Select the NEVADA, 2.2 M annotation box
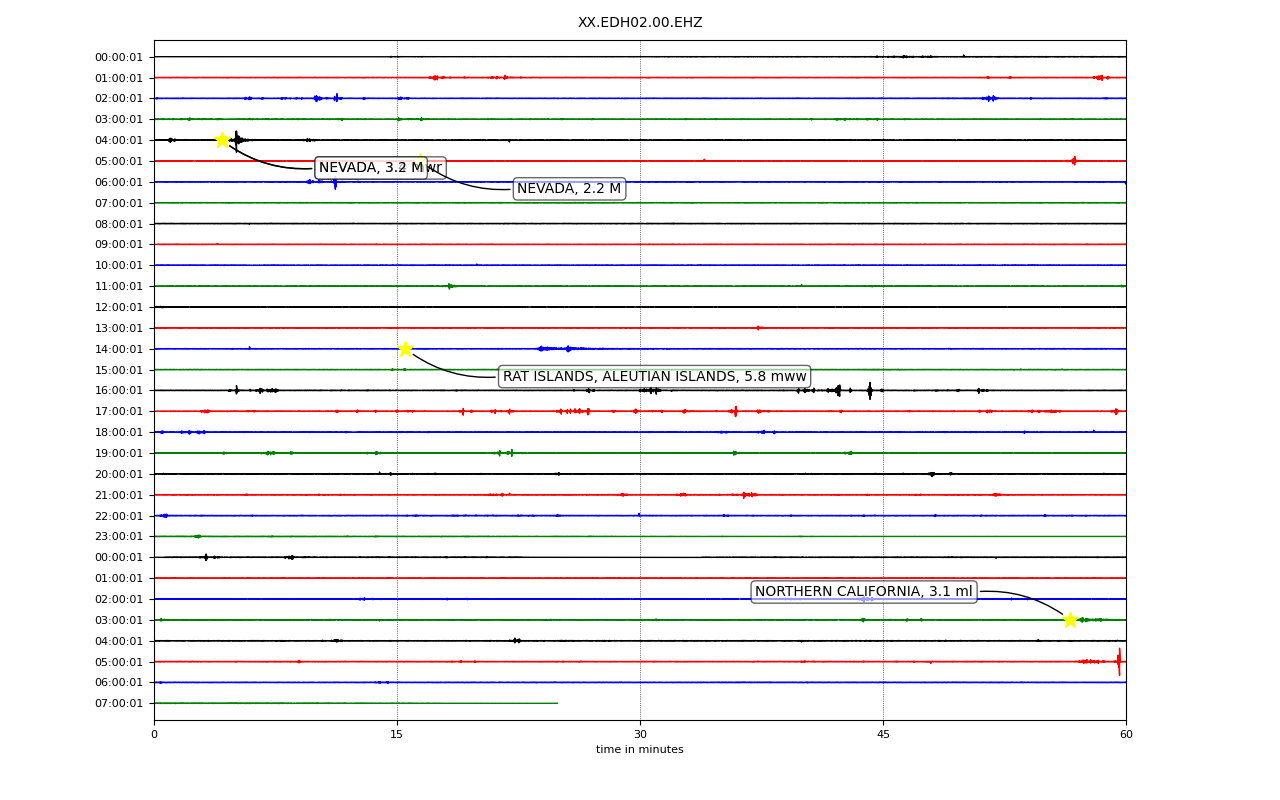This screenshot has height=800, width=1280. [x=569, y=189]
